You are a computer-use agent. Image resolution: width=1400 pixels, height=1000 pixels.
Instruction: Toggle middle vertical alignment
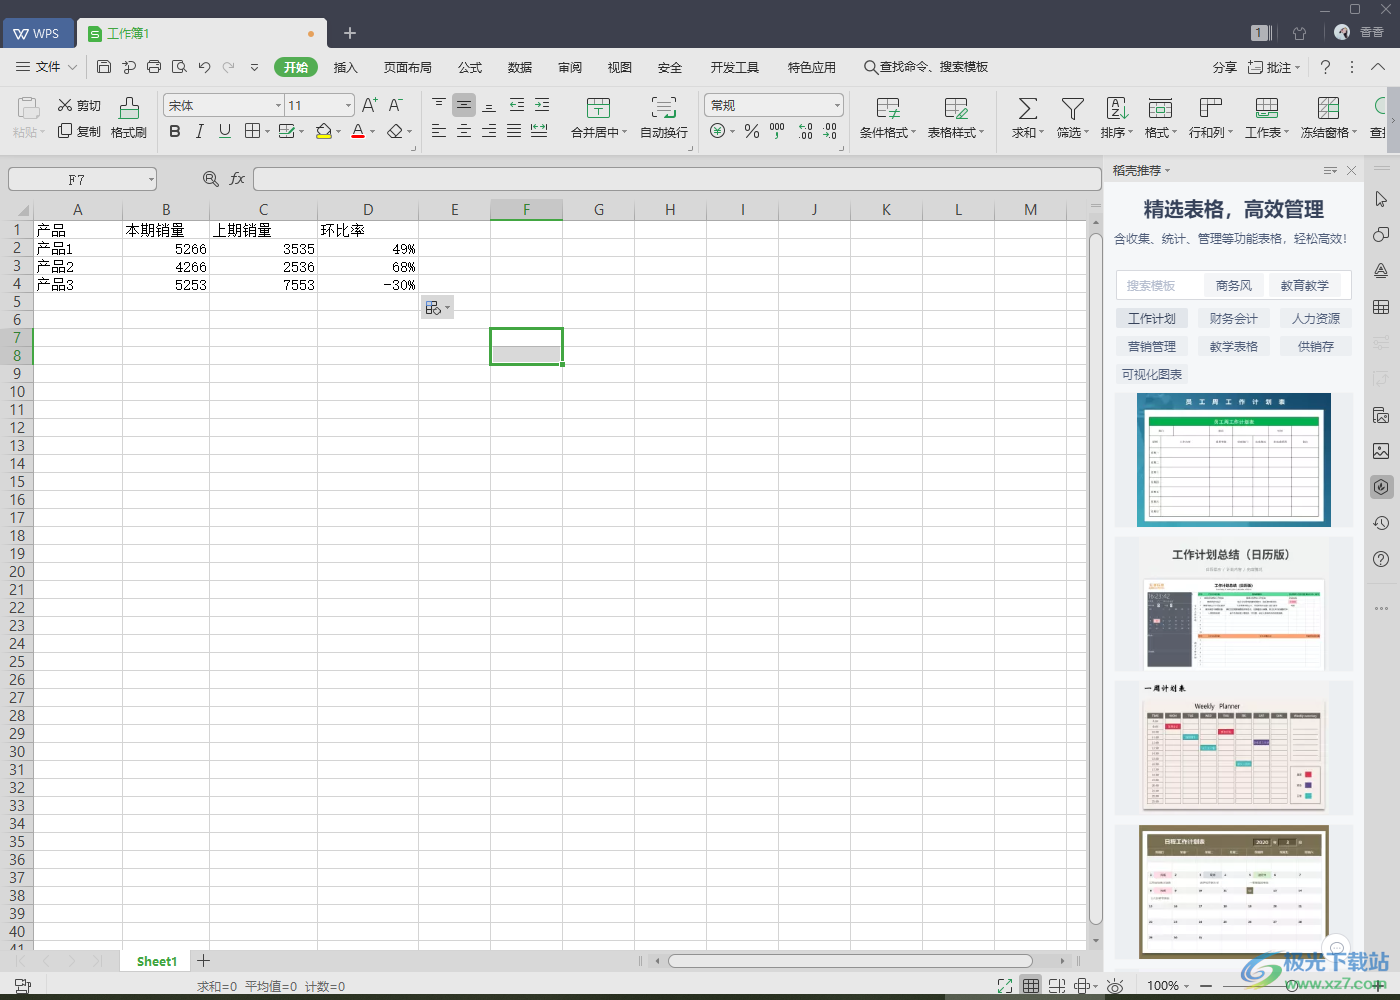click(464, 105)
